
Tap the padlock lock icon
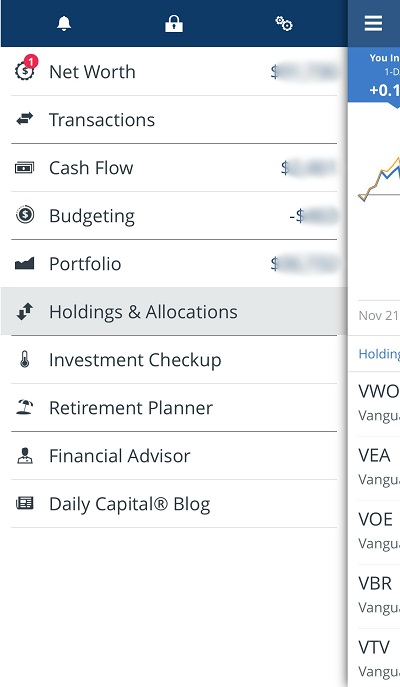click(x=174, y=24)
